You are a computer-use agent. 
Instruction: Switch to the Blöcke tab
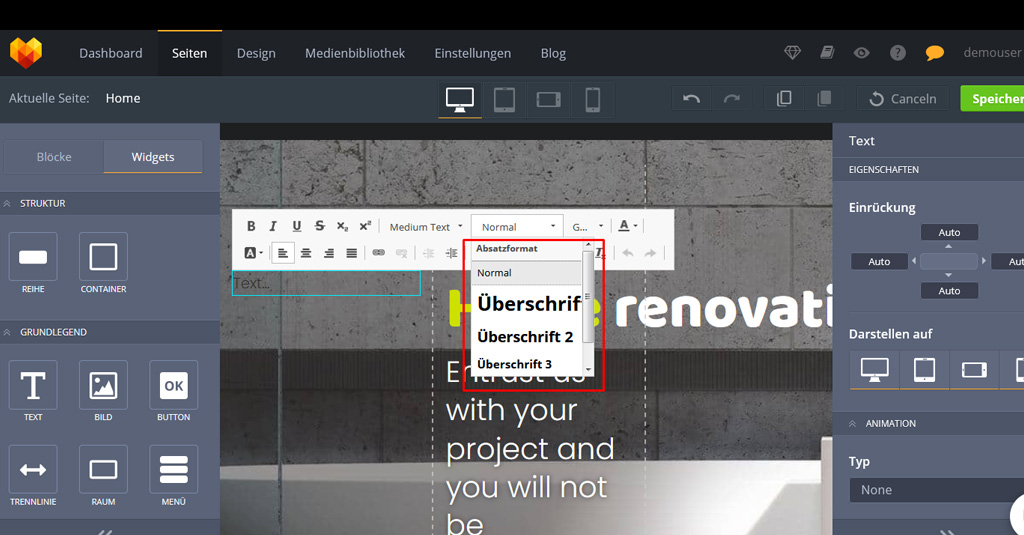pyautogui.click(x=54, y=157)
